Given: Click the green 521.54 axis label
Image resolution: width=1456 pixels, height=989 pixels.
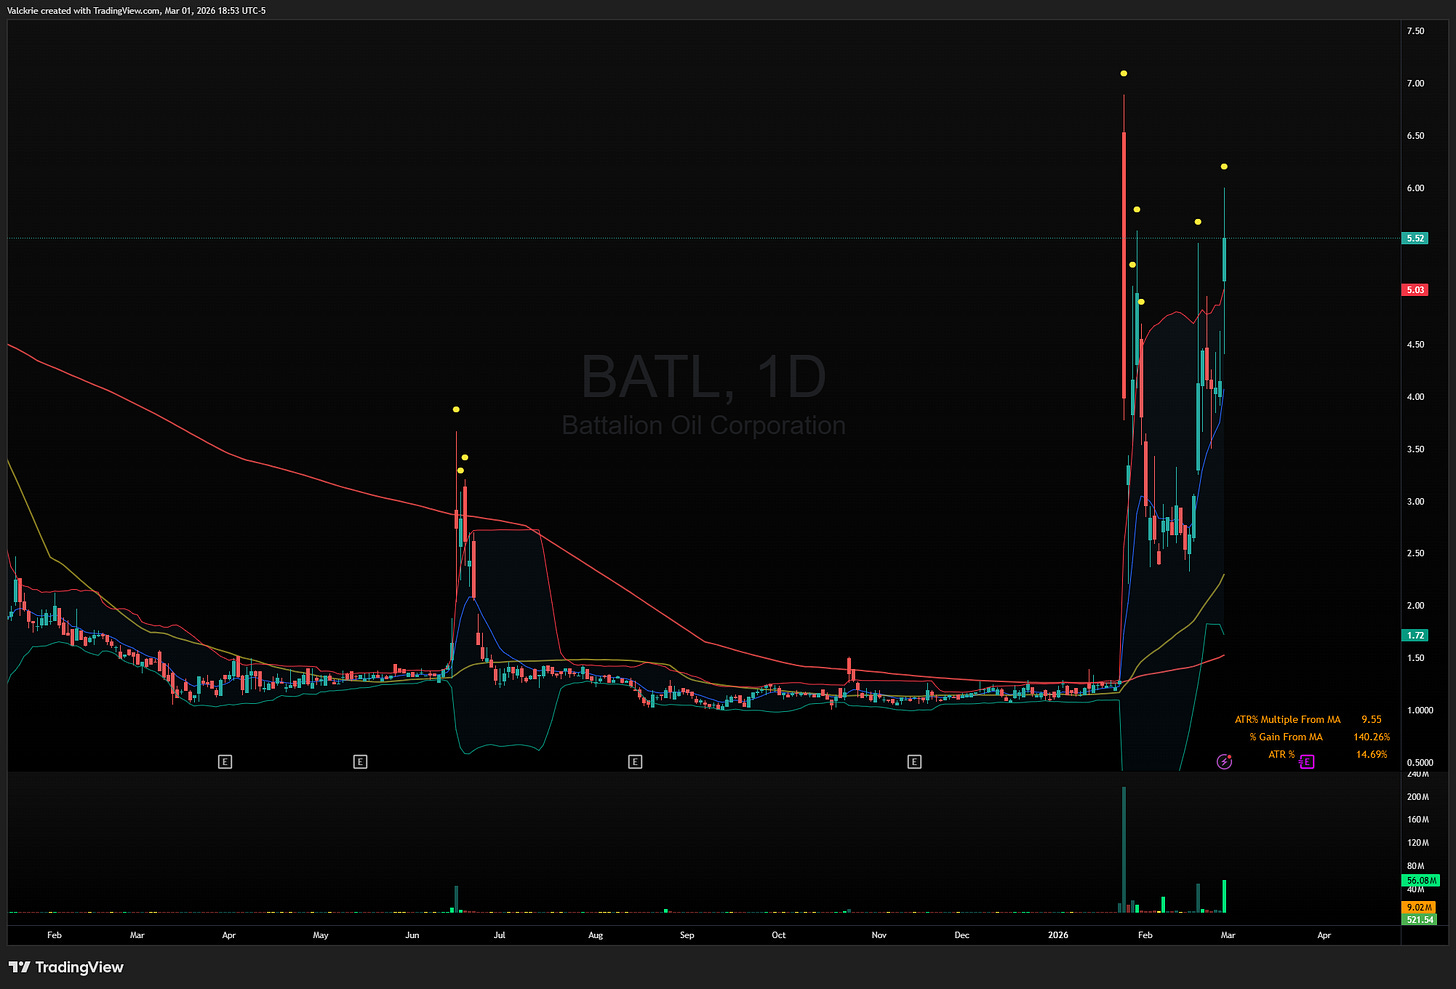Looking at the screenshot, I should [x=1420, y=919].
